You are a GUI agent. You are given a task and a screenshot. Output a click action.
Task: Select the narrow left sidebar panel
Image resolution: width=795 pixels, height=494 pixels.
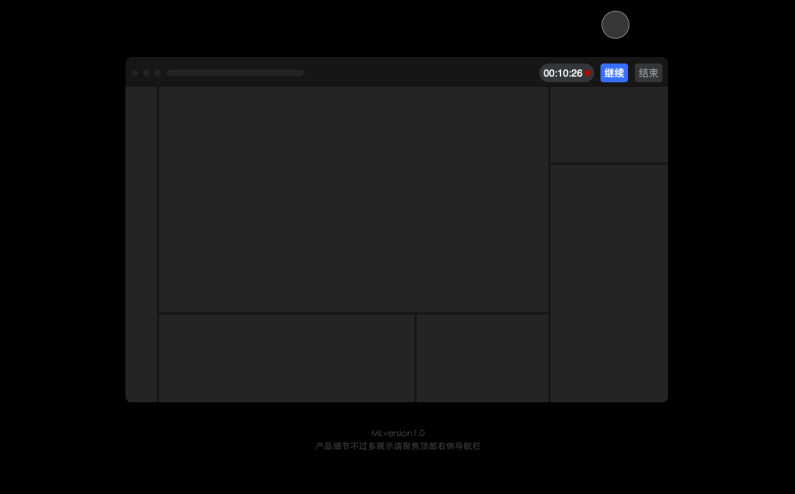[x=141, y=244]
